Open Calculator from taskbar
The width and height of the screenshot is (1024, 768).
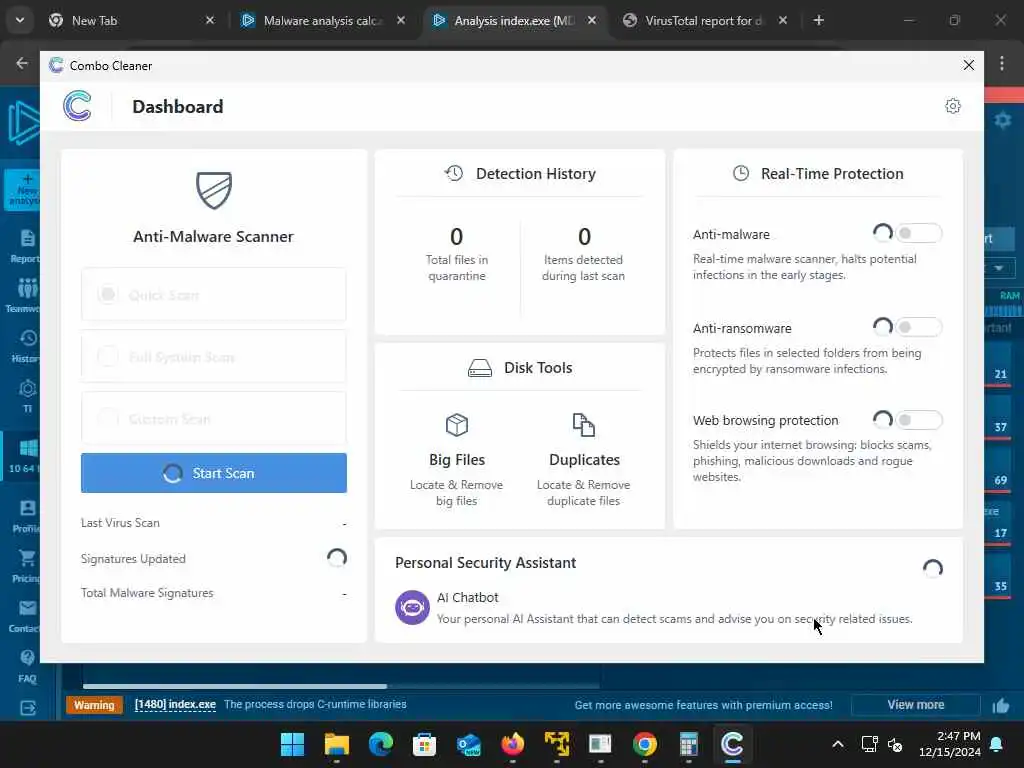click(688, 744)
